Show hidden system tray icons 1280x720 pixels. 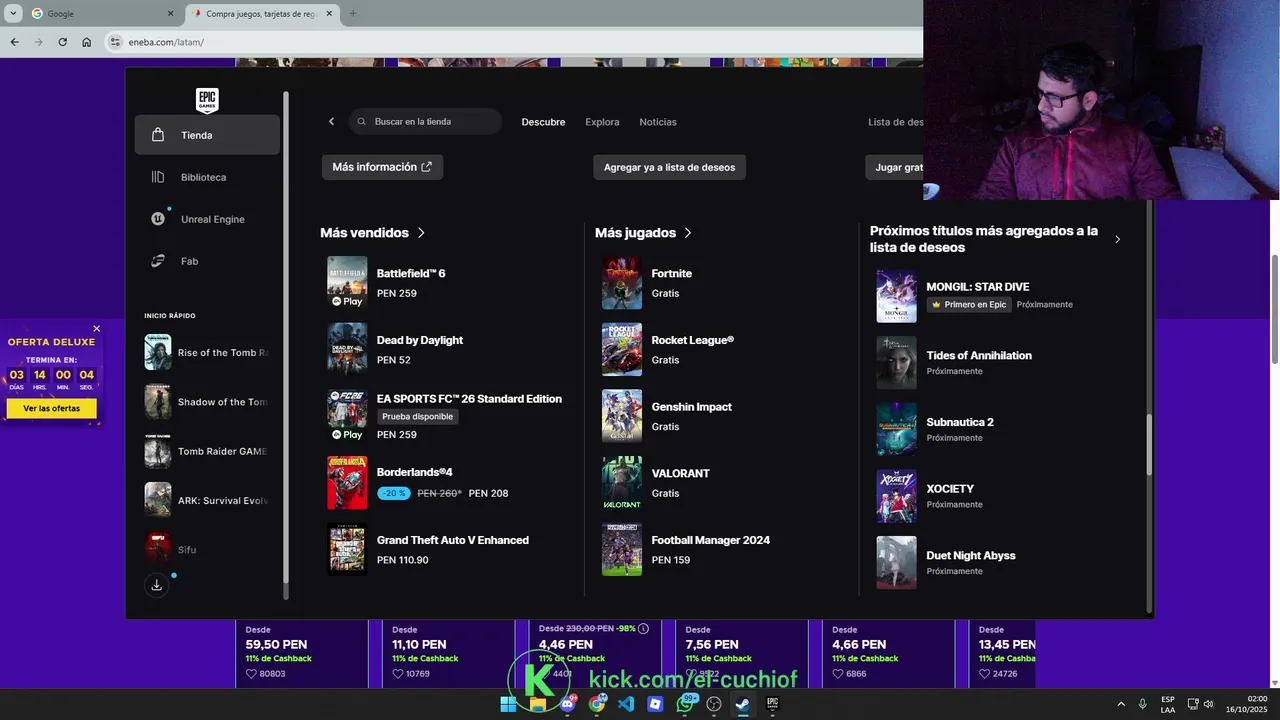point(1120,704)
